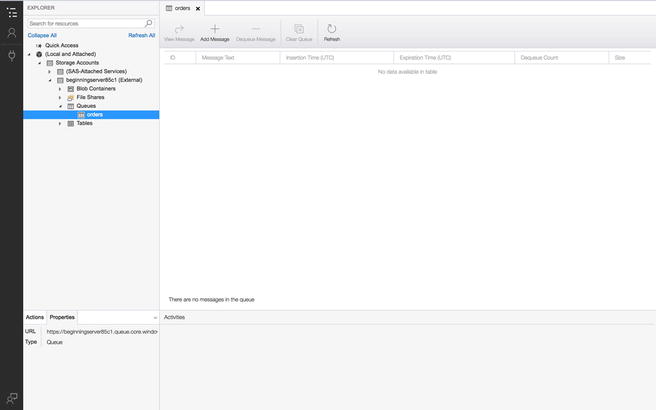Open the Manage Accounts person icon
Image resolution: width=656 pixels, height=410 pixels.
pos(11,33)
